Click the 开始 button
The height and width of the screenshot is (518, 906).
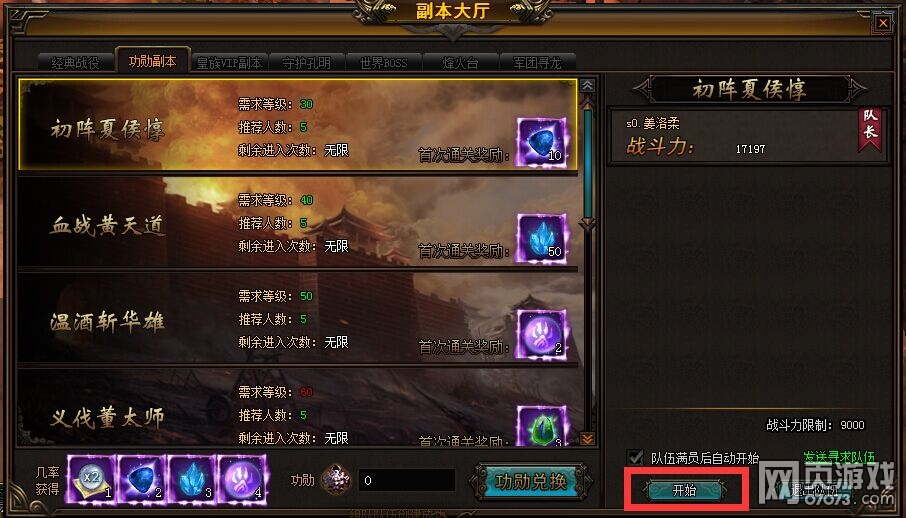(x=685, y=490)
